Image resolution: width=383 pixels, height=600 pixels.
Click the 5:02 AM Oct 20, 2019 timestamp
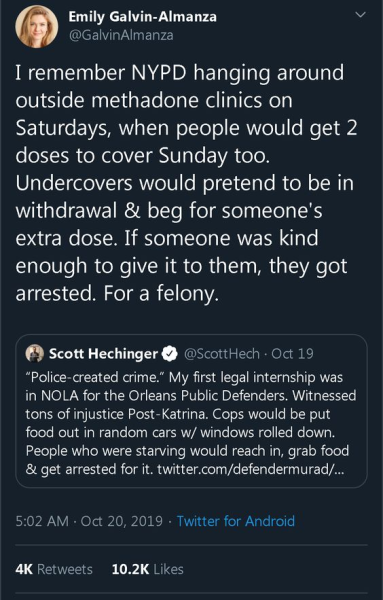(89, 521)
